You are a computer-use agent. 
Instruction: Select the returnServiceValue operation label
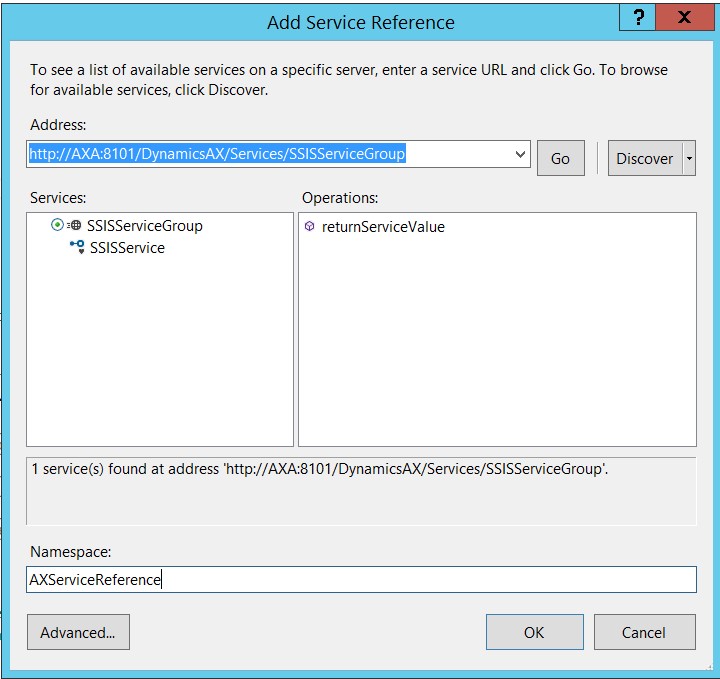(383, 227)
